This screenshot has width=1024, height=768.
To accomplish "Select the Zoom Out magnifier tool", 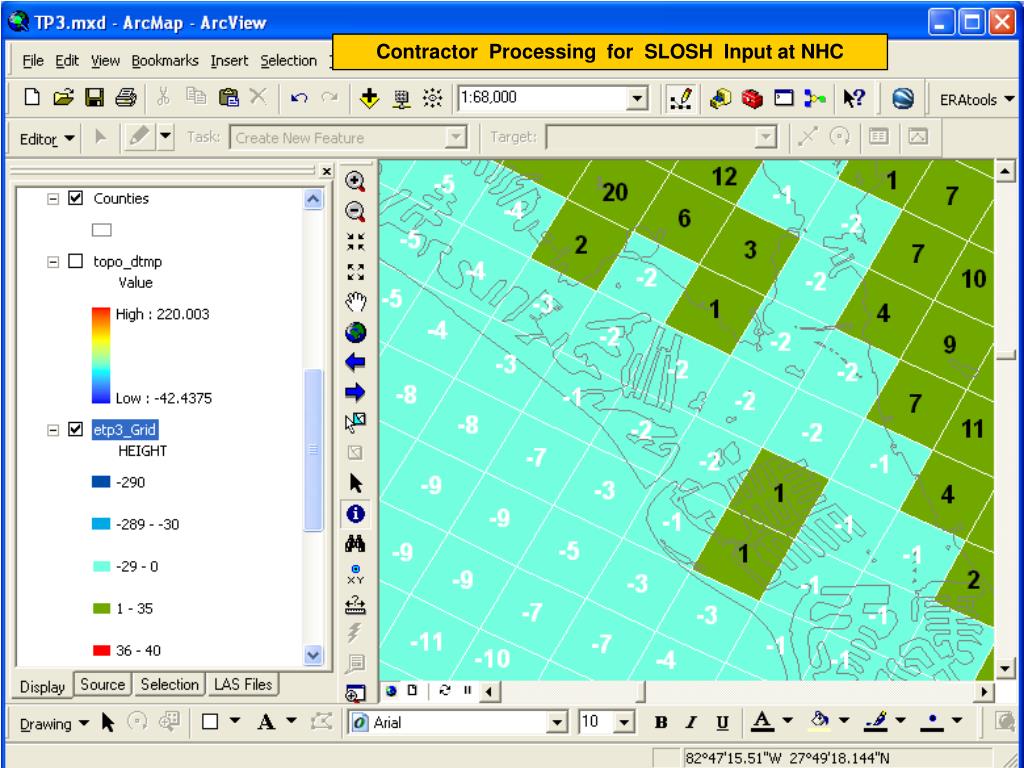I will [355, 212].
